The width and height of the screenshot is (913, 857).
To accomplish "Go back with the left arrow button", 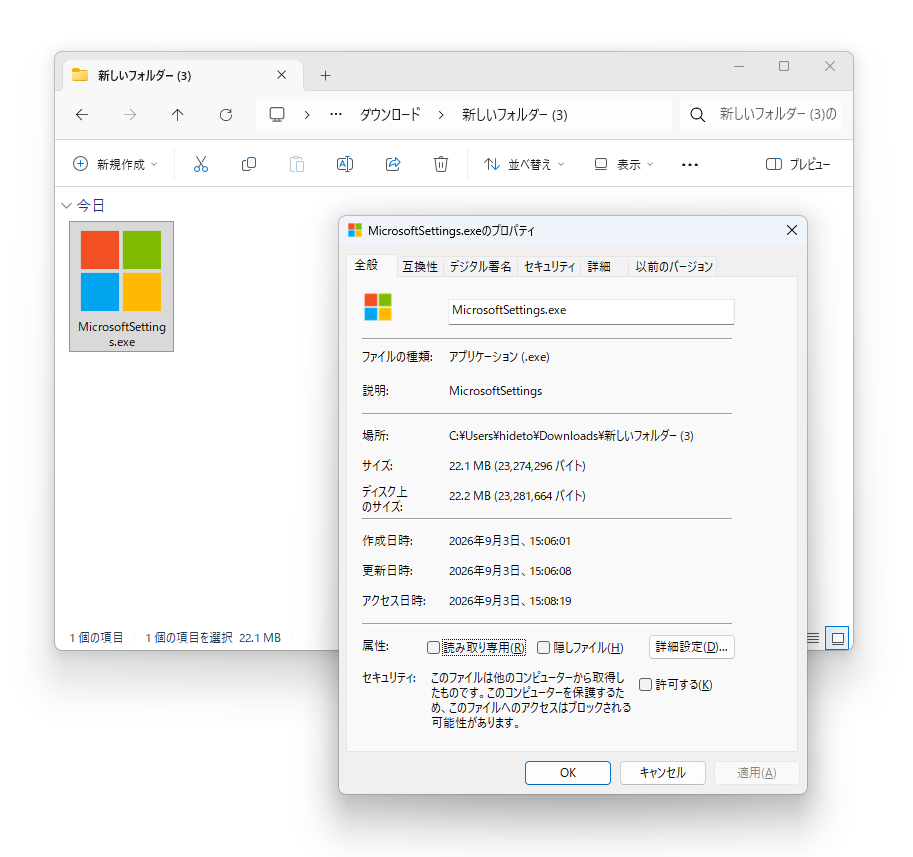I will coord(82,115).
